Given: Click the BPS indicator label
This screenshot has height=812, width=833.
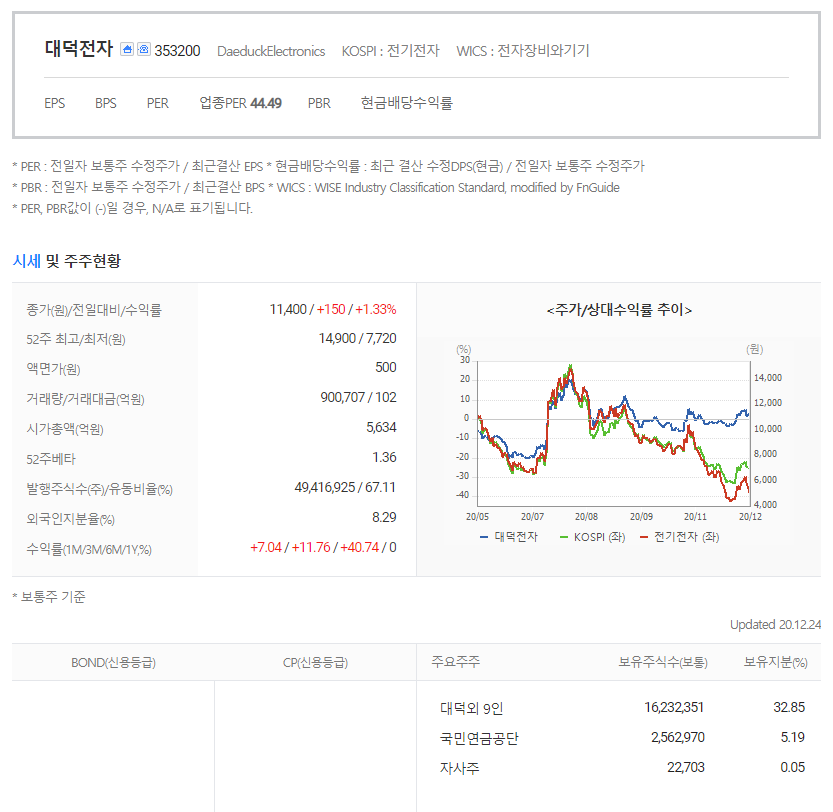Looking at the screenshot, I should (106, 103).
